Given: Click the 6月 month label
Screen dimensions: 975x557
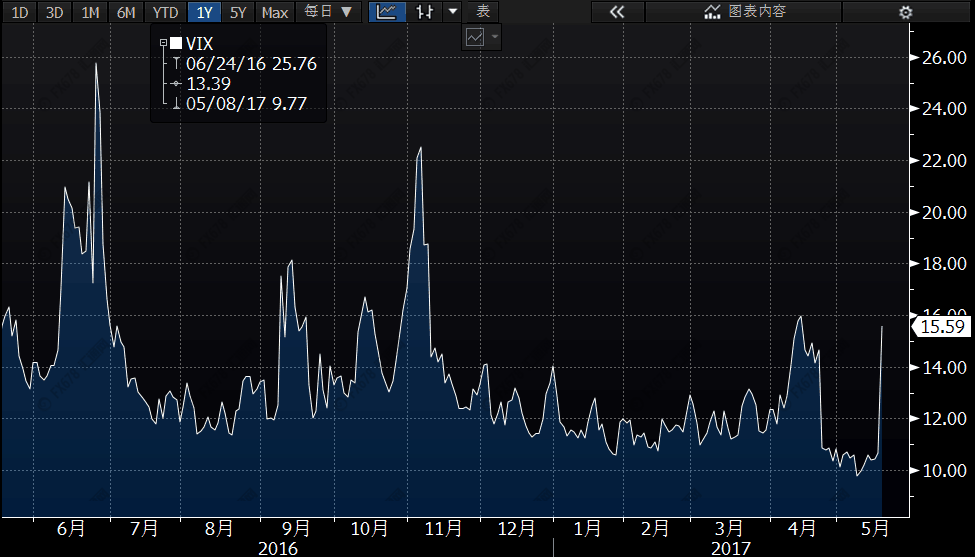Looking at the screenshot, I should (71, 528).
